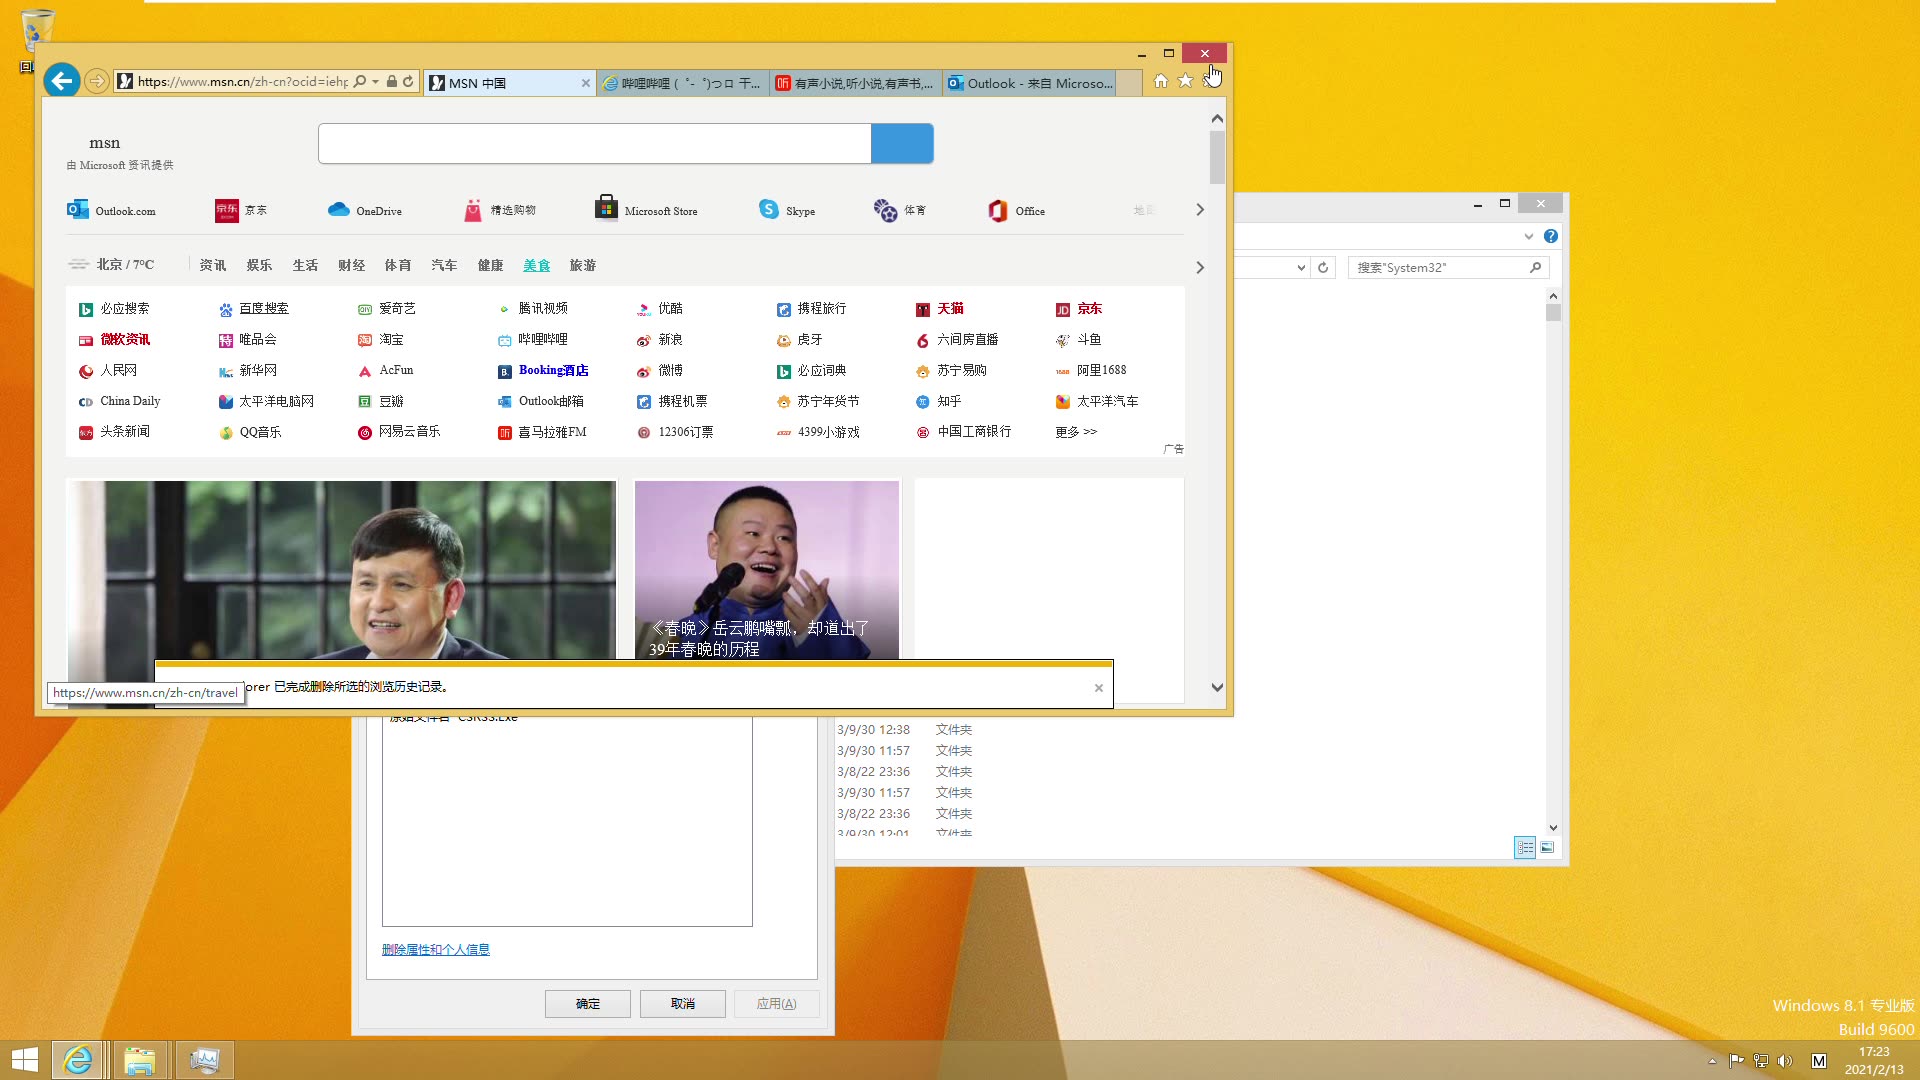The image size is (1920, 1080).
Task: Open the 资讯 category
Action: point(213,265)
